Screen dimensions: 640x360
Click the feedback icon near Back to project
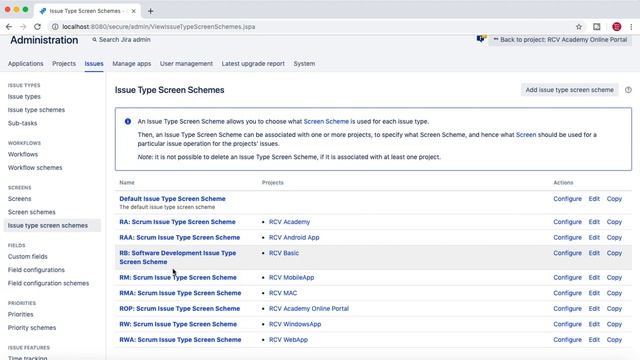(481, 39)
